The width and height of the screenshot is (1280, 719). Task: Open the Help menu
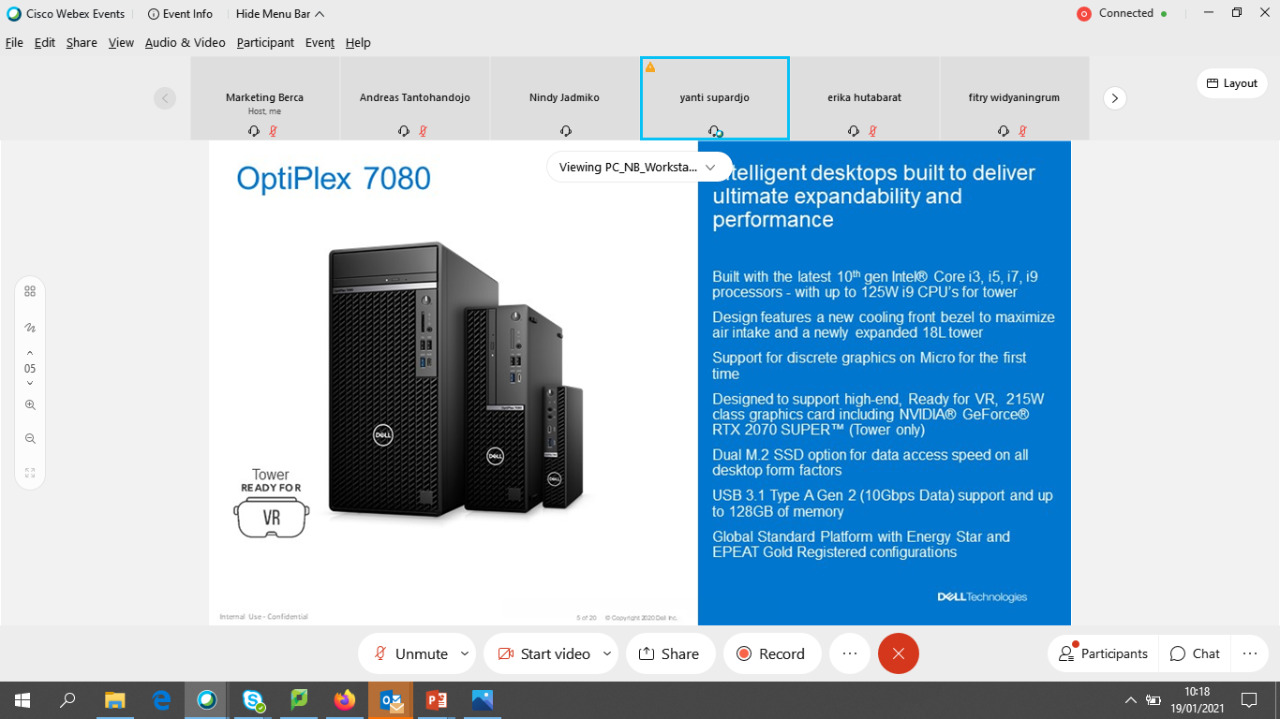pos(358,43)
